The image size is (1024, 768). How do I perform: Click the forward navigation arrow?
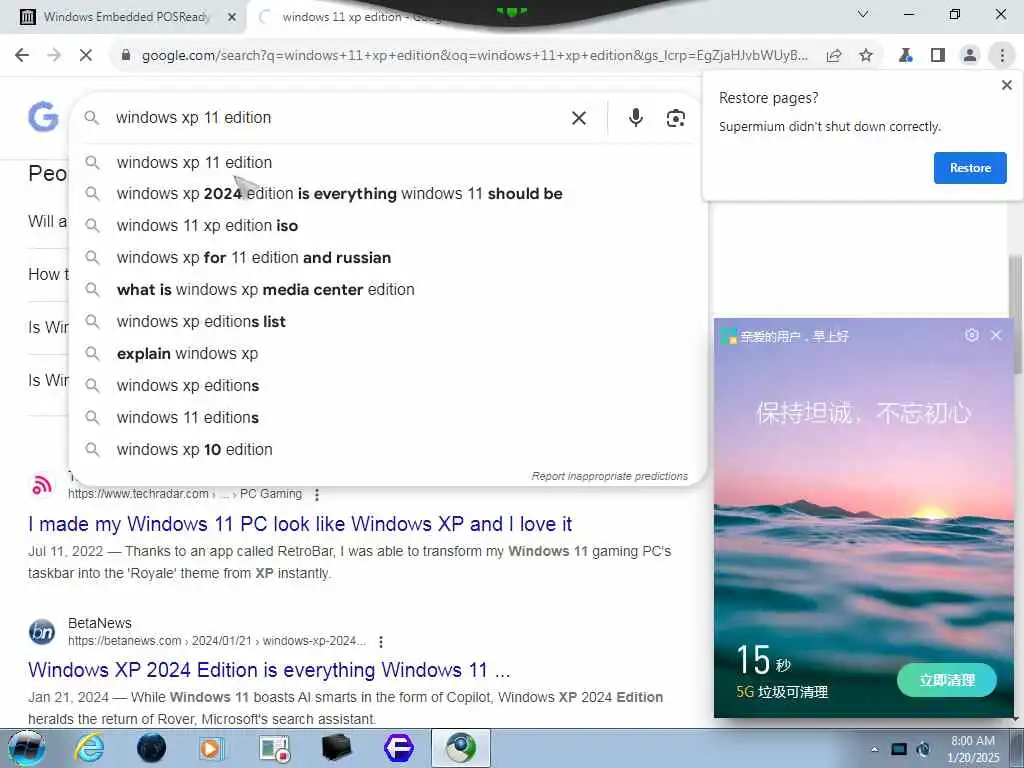click(54, 56)
